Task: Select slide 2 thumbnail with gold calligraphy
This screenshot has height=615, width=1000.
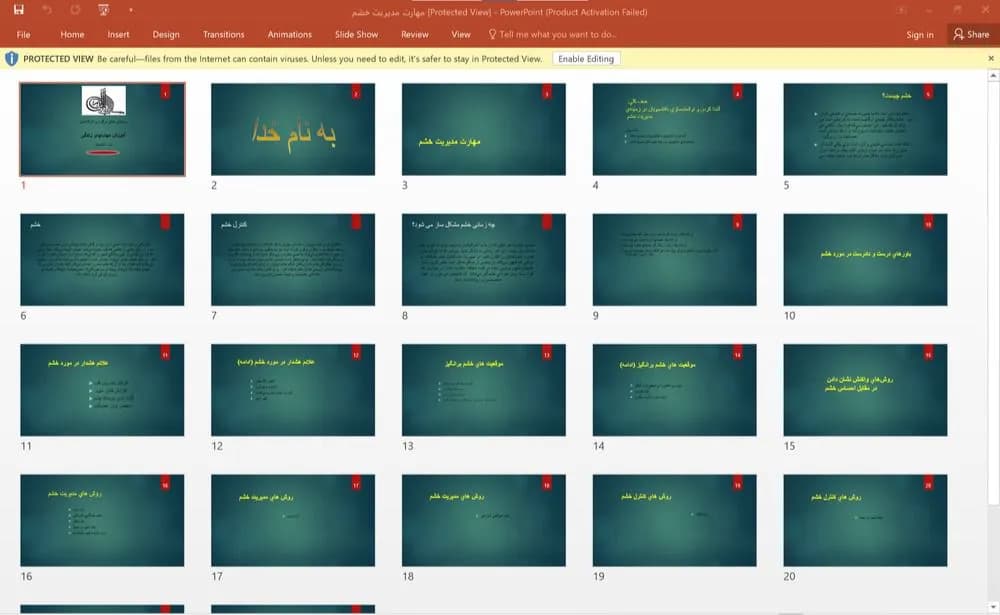Action: coord(293,129)
